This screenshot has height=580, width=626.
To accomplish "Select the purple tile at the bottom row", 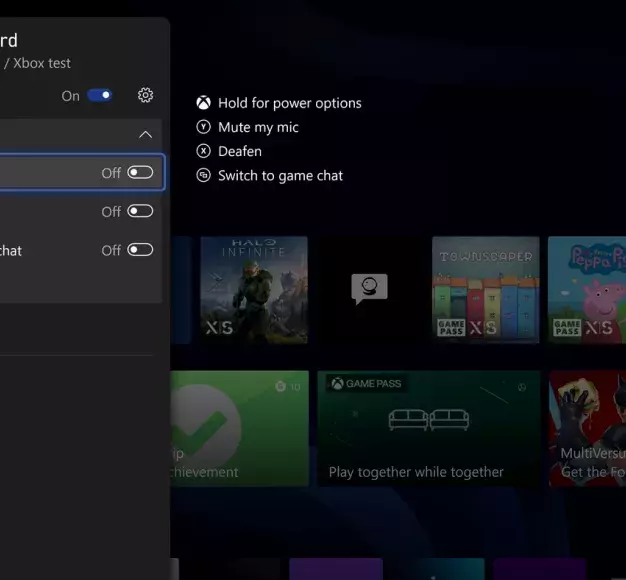I will [x=336, y=569].
